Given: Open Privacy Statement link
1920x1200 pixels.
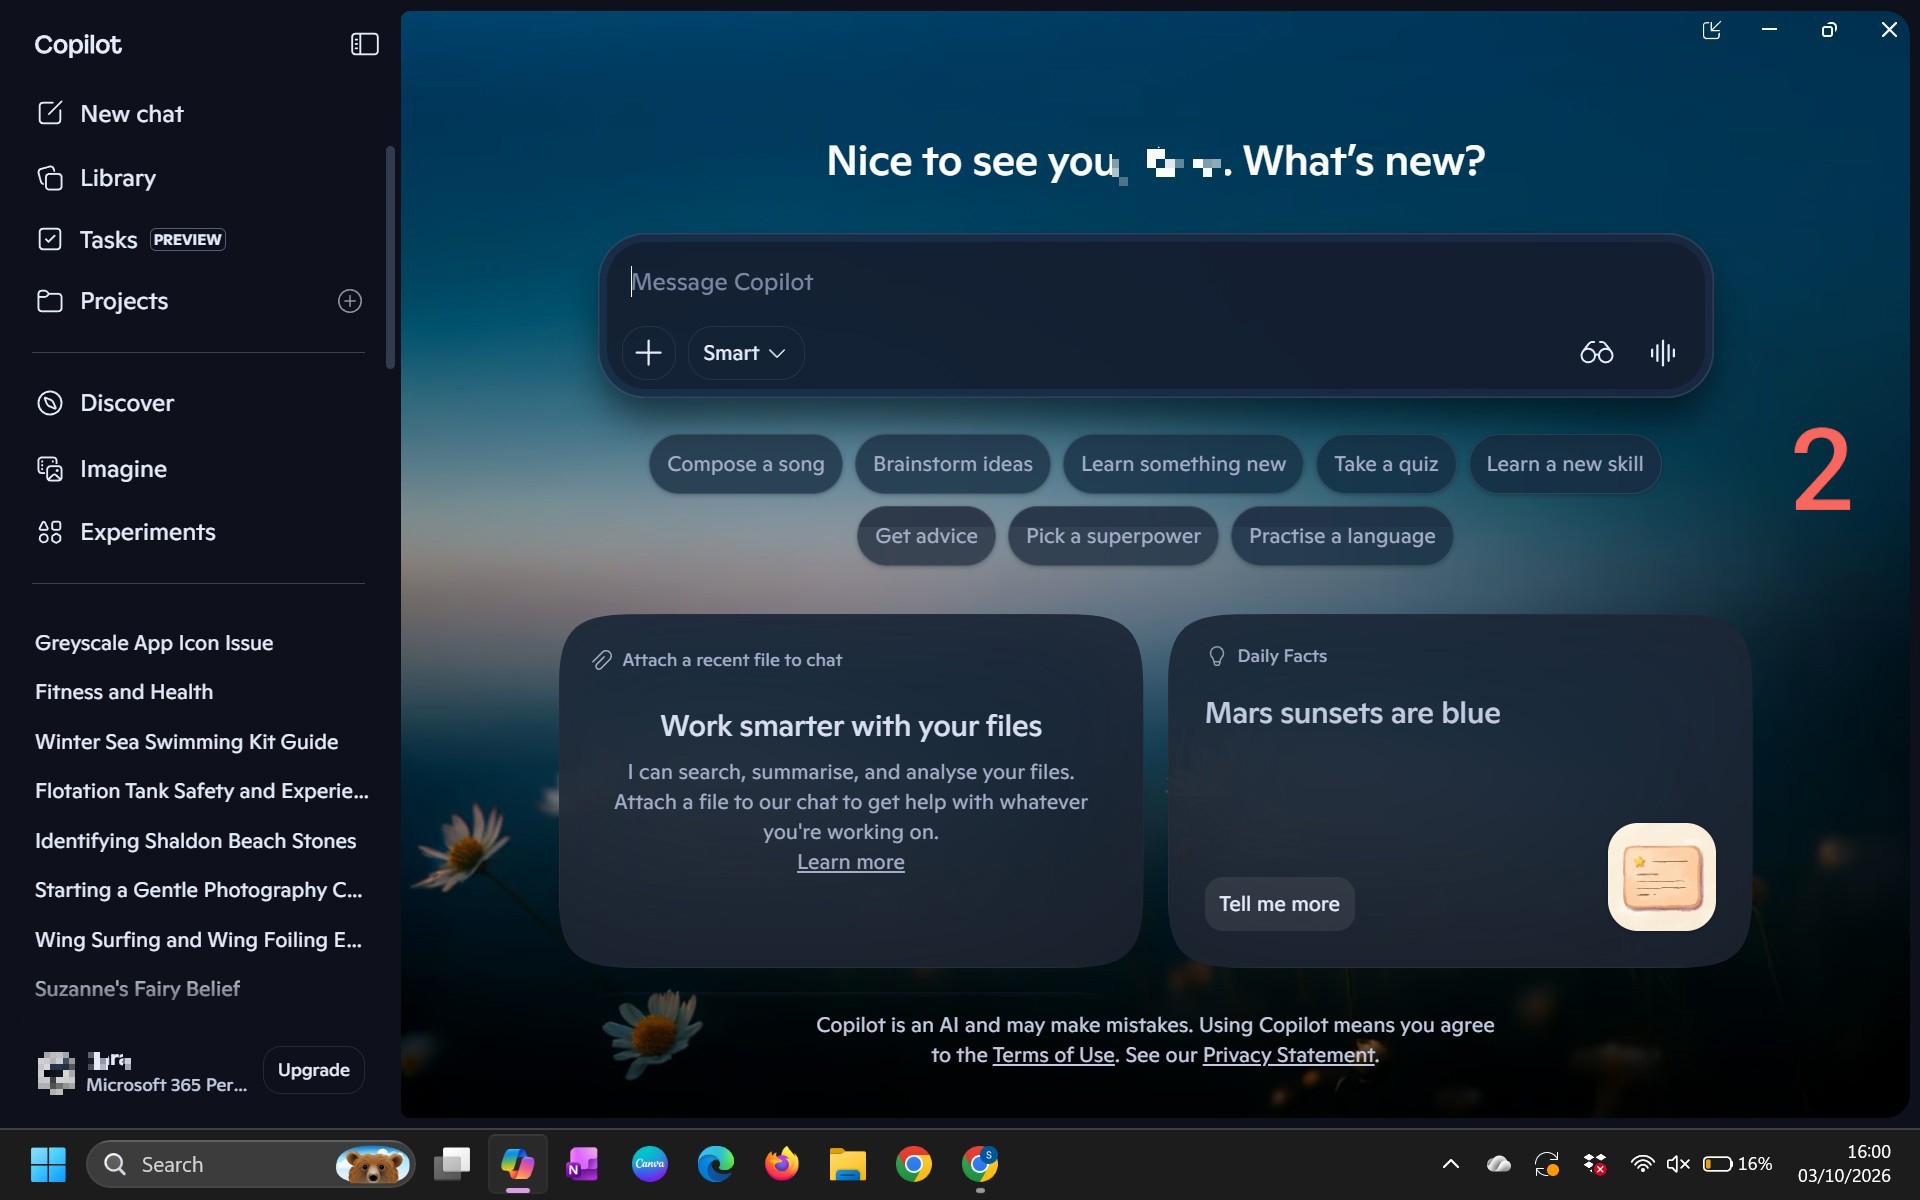Looking at the screenshot, I should [1289, 1055].
